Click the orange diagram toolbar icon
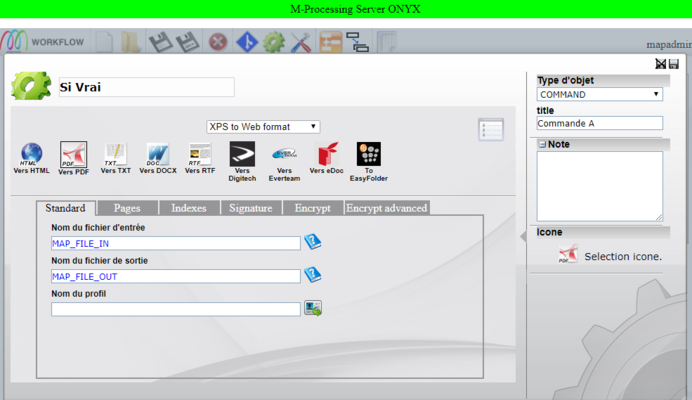This screenshot has width=692, height=400. (331, 42)
